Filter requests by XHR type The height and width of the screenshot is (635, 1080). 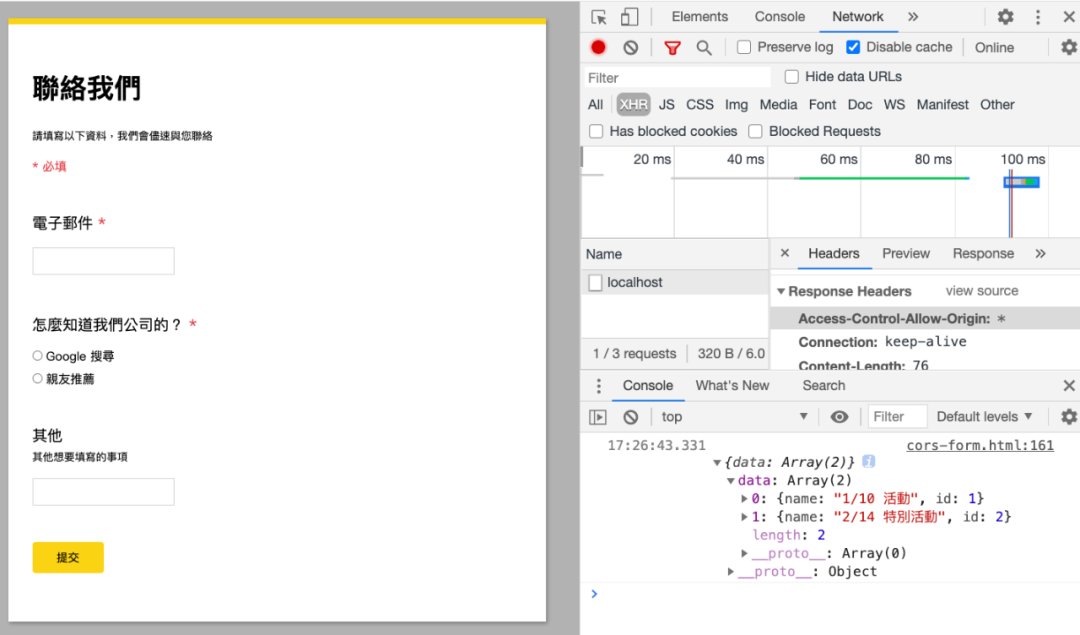(633, 105)
